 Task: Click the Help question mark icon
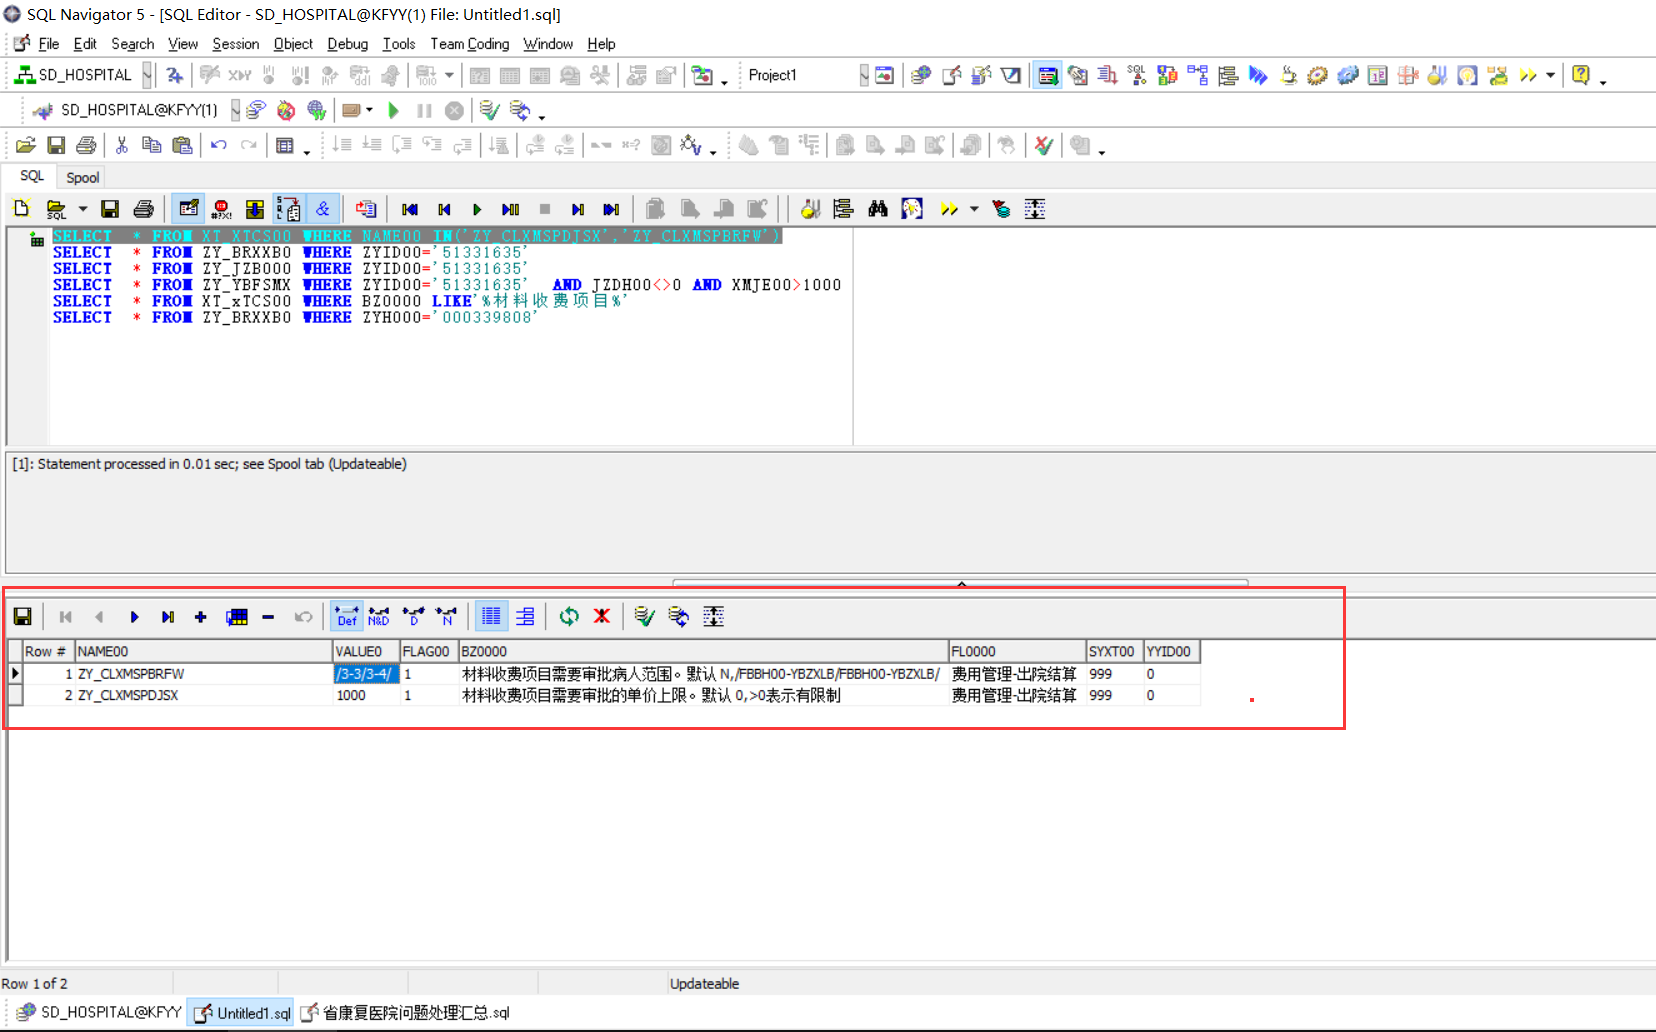(1581, 75)
